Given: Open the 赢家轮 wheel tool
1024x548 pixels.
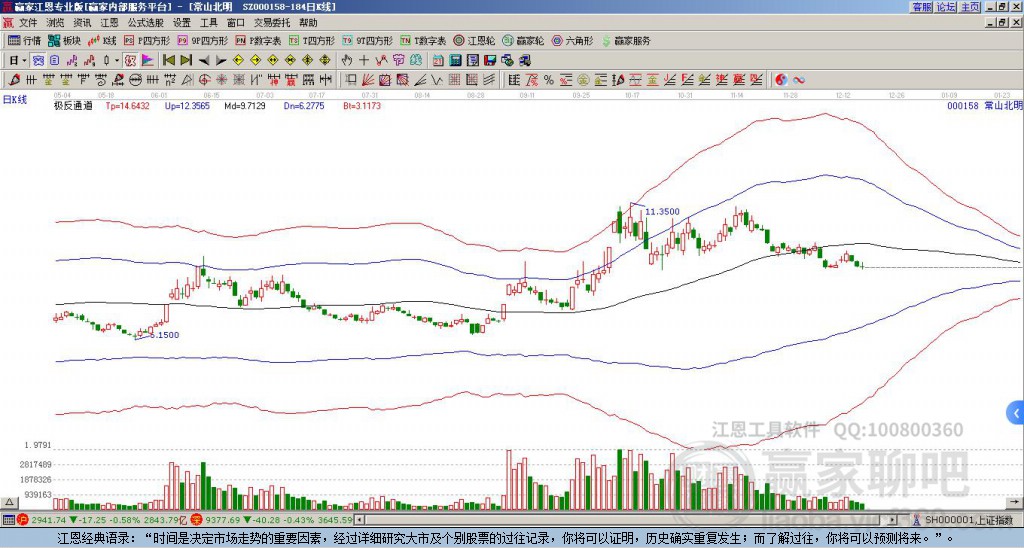Looking at the screenshot, I should click(x=524, y=41).
